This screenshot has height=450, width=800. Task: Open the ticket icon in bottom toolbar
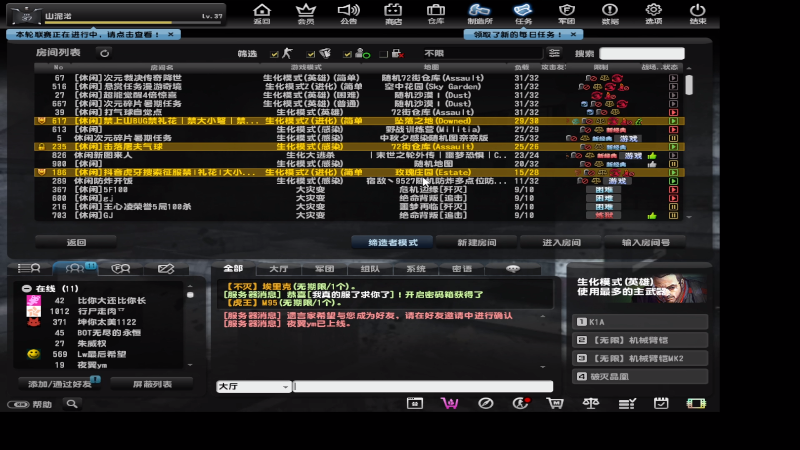(696, 404)
